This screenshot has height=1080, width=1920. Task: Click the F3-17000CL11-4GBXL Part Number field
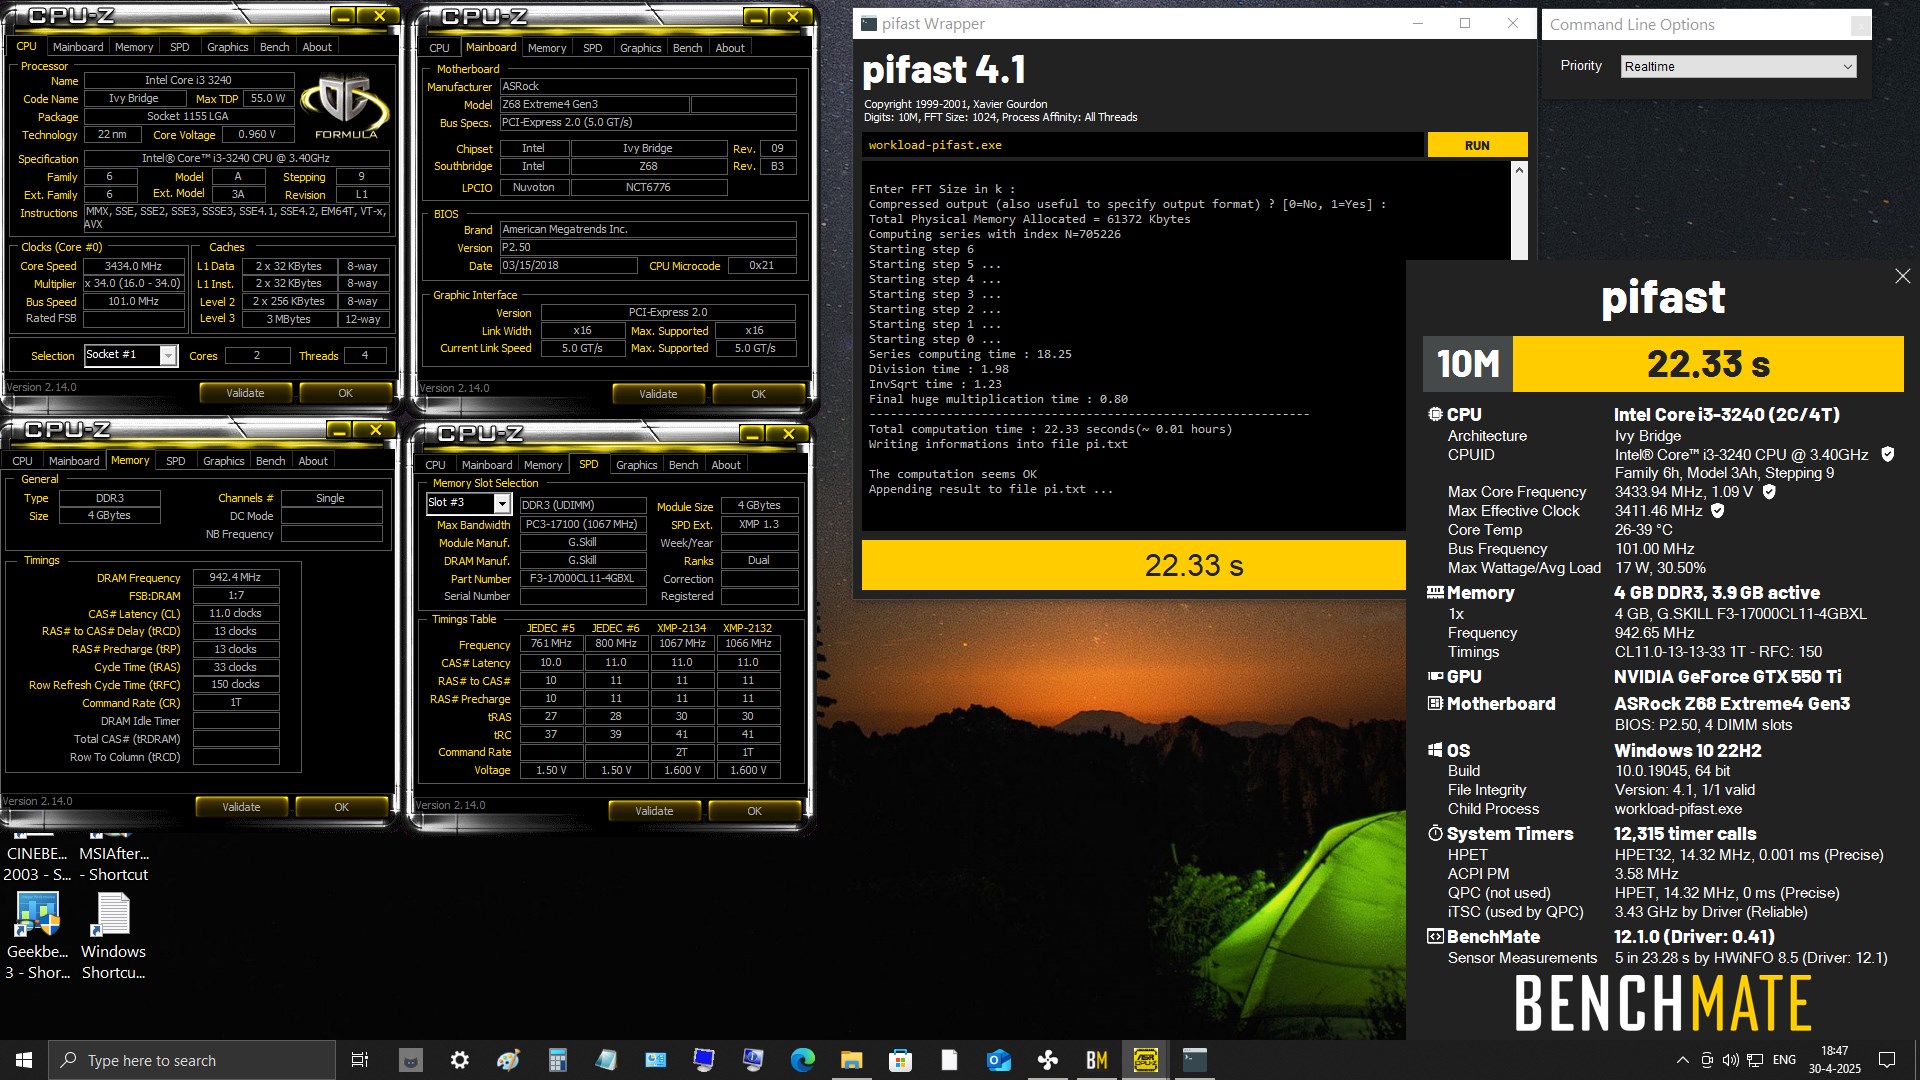pos(582,579)
